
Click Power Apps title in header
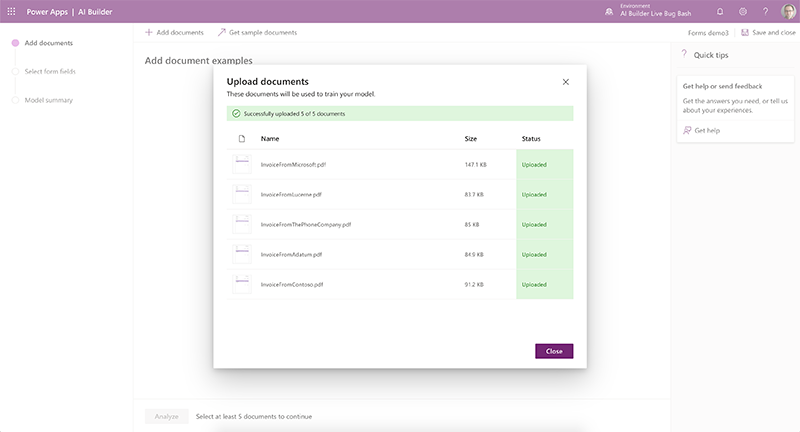[47, 12]
